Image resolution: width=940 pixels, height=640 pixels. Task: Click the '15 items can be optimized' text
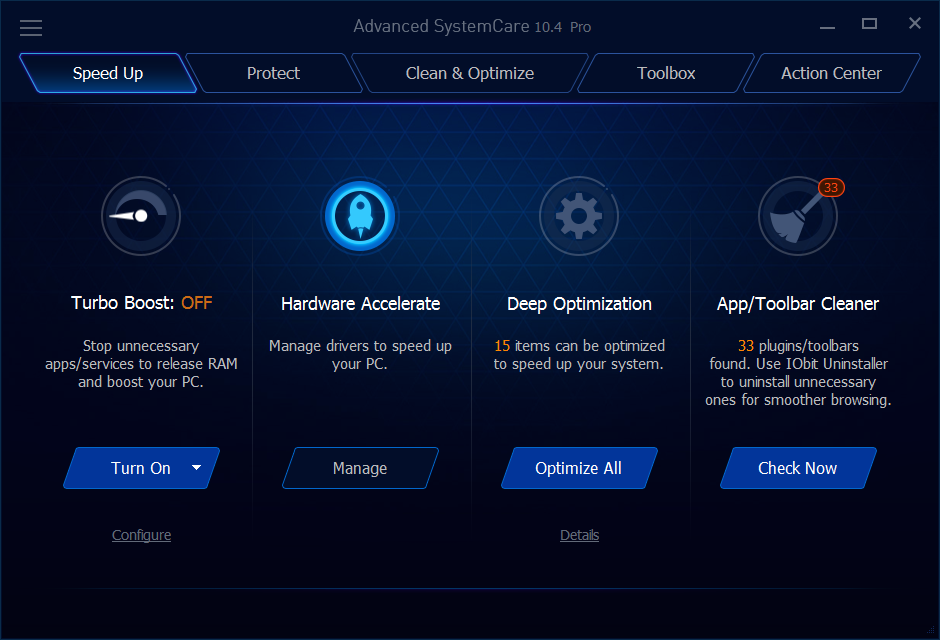pyautogui.click(x=579, y=355)
